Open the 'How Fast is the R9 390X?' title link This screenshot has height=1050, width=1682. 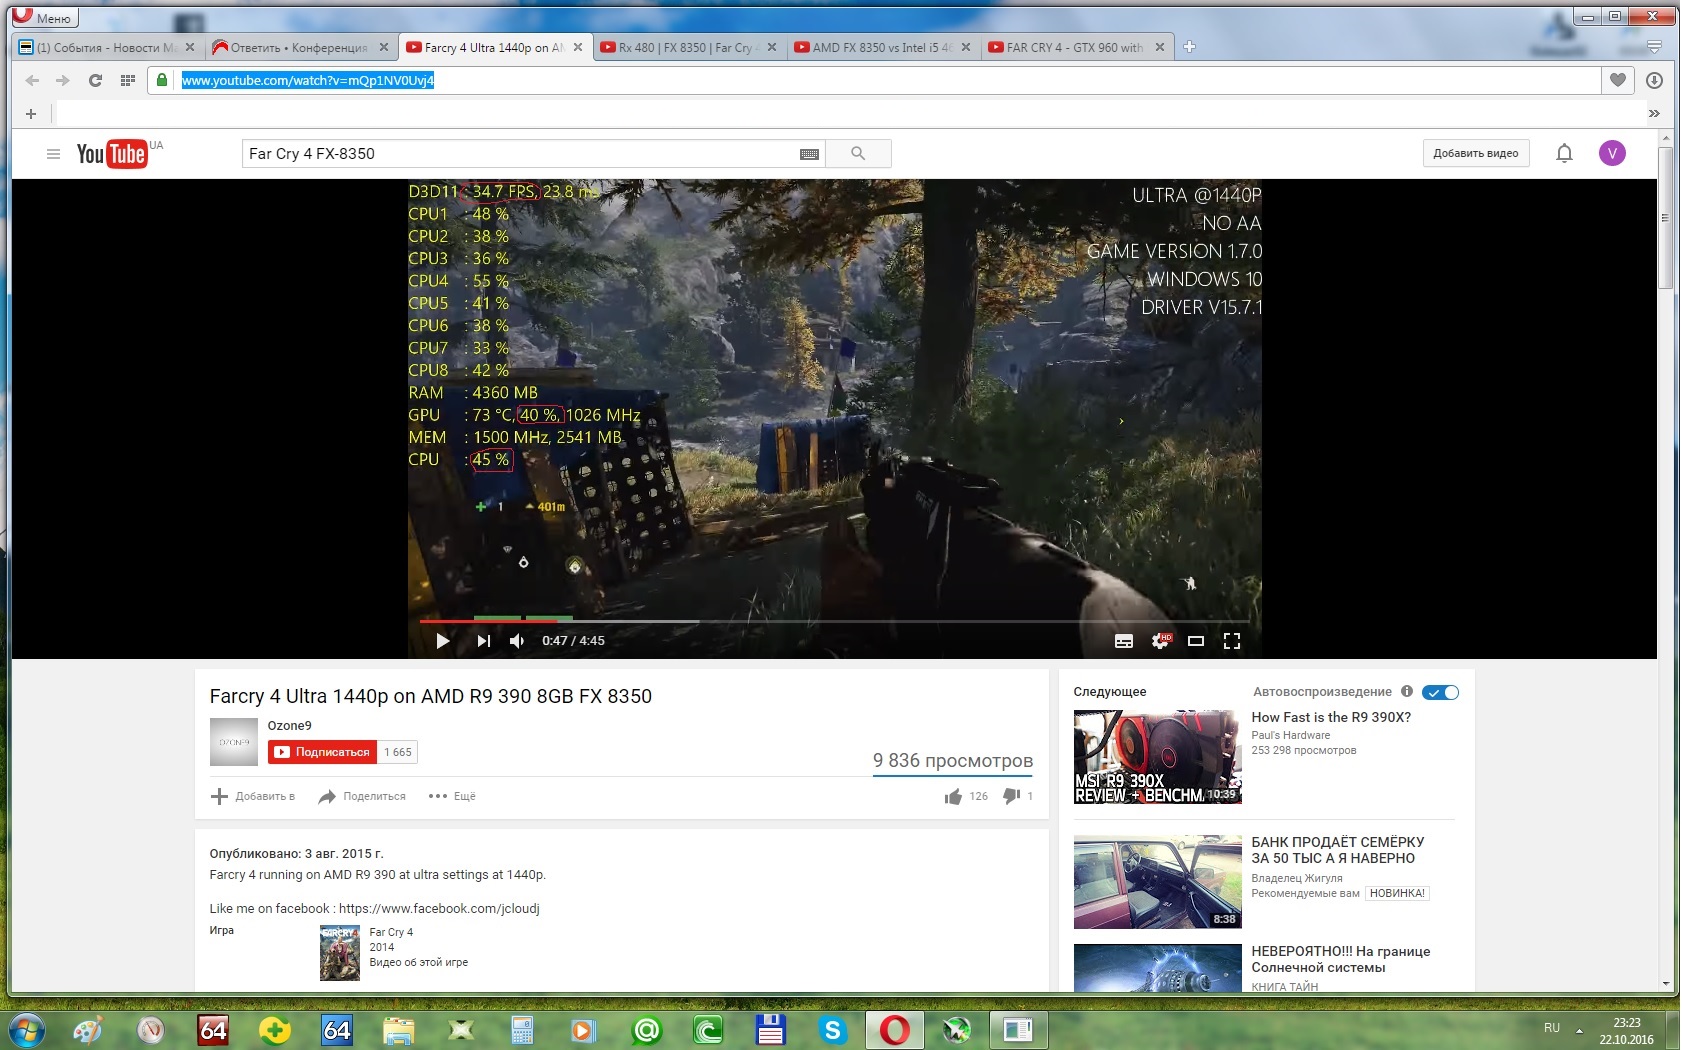1331,718
